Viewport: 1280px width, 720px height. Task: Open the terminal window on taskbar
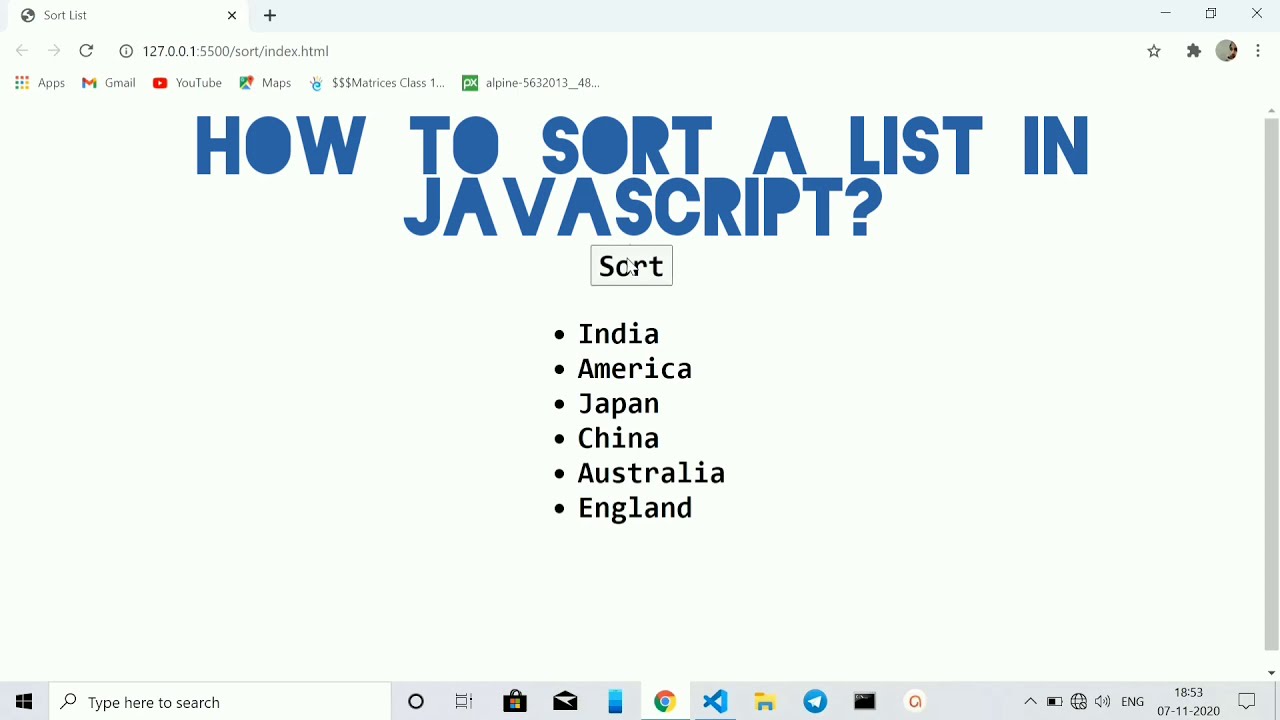(865, 702)
